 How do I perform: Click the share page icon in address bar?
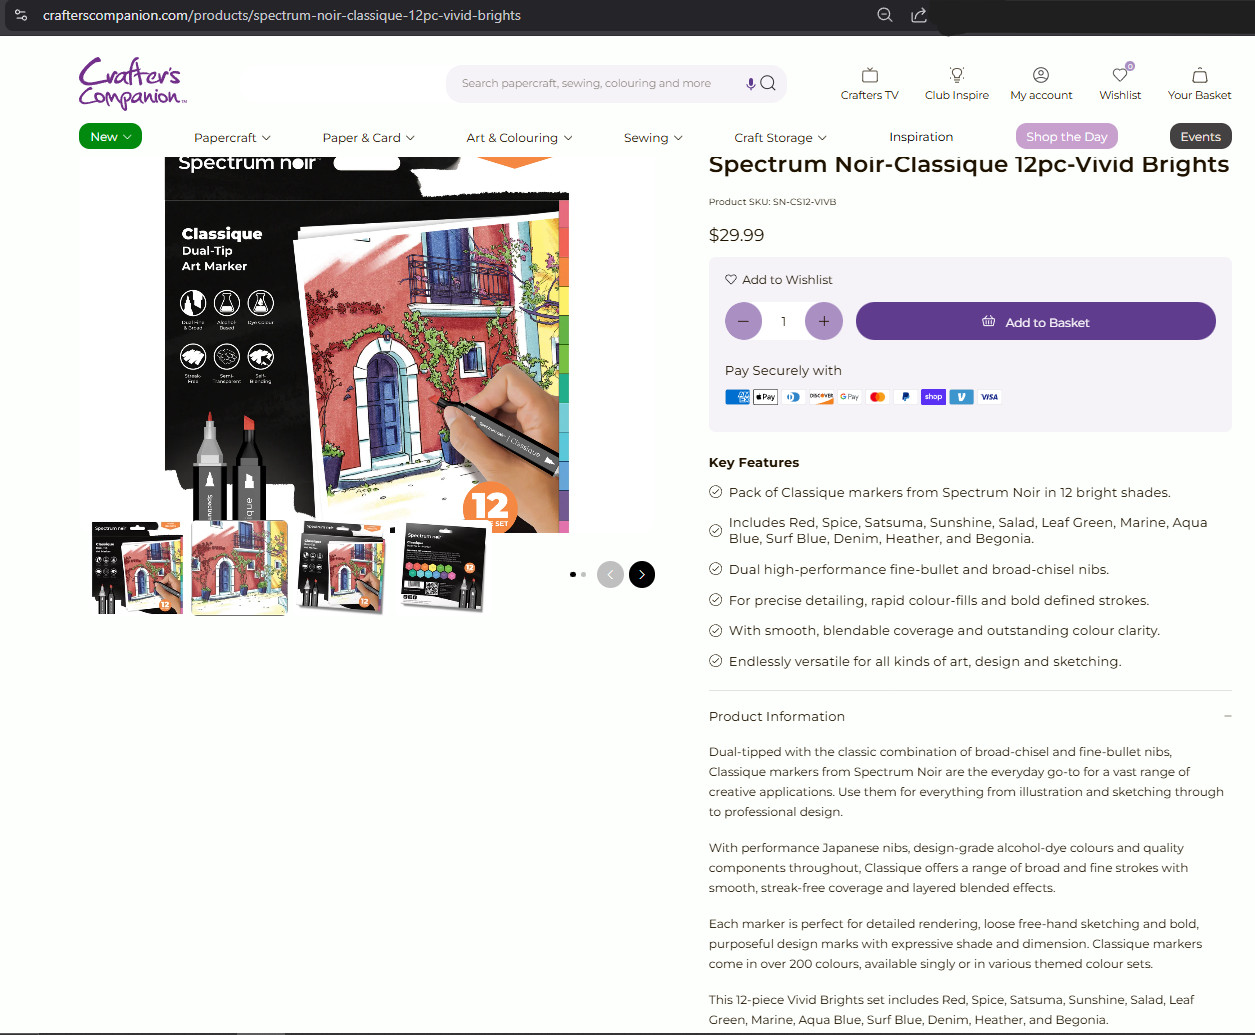click(919, 15)
